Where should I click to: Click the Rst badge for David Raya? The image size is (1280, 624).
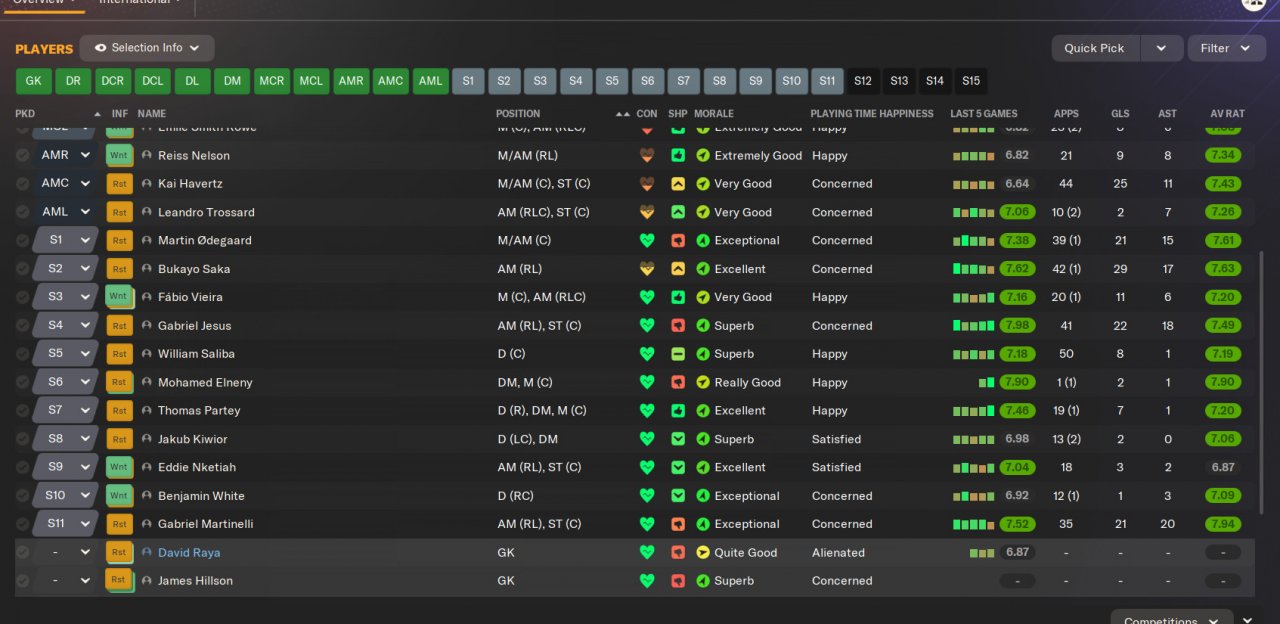tap(119, 552)
